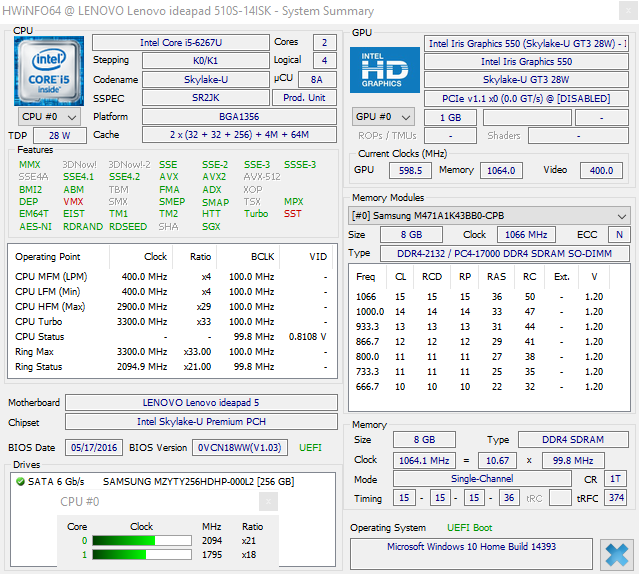
Task: Click the Prod. Unit field
Action: 304,98
